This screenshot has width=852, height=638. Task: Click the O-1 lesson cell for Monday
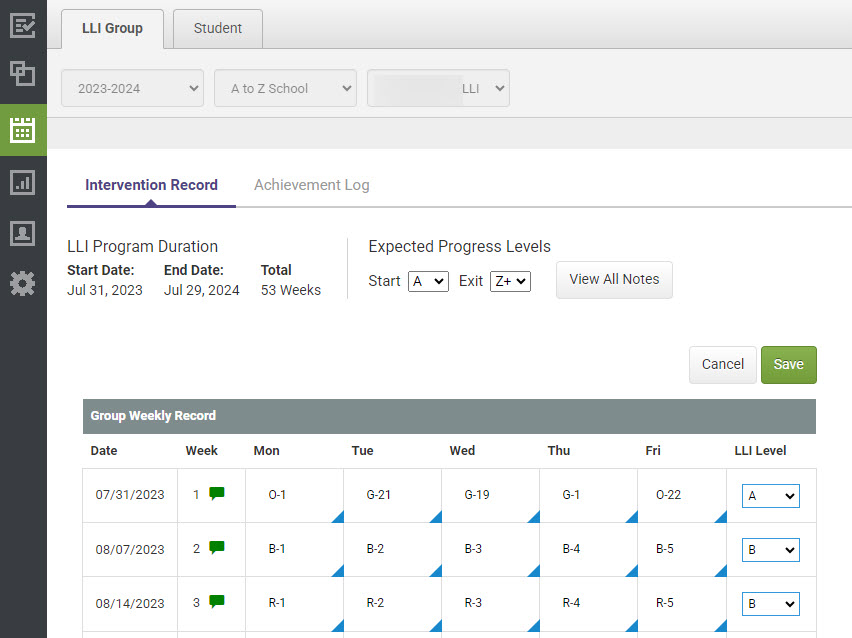point(278,495)
